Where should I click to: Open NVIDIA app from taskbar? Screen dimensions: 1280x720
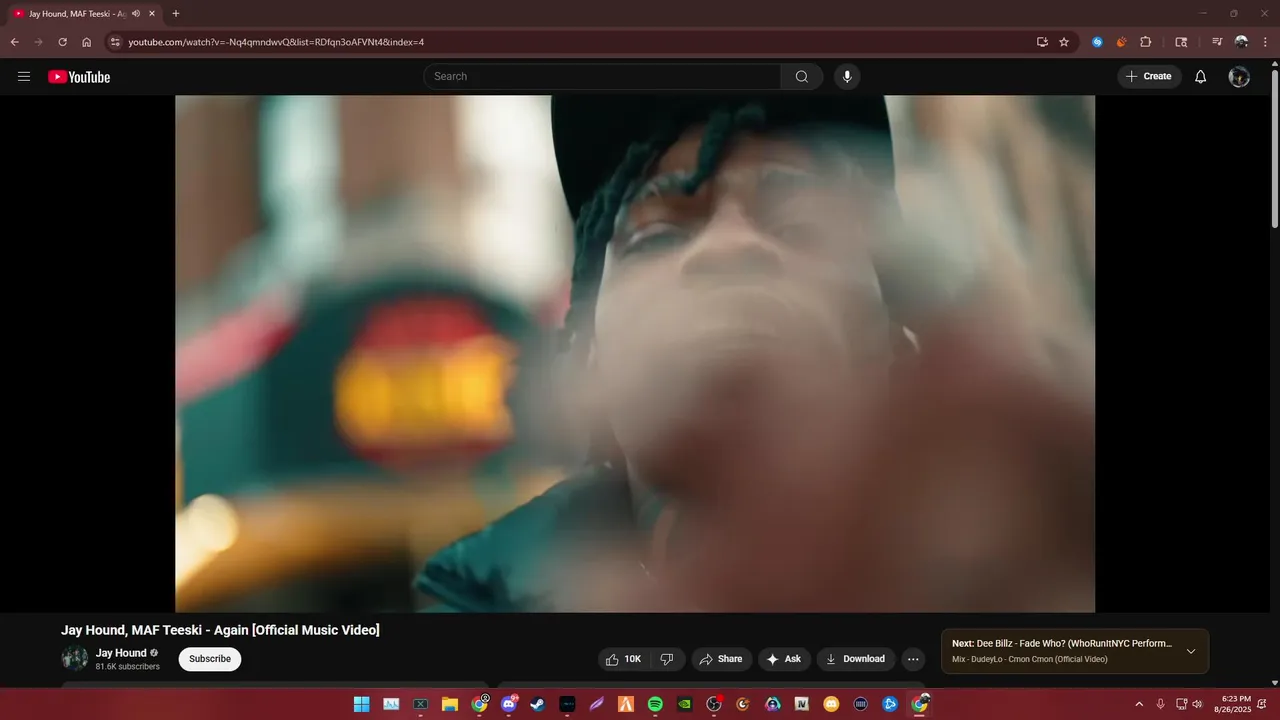(x=684, y=704)
